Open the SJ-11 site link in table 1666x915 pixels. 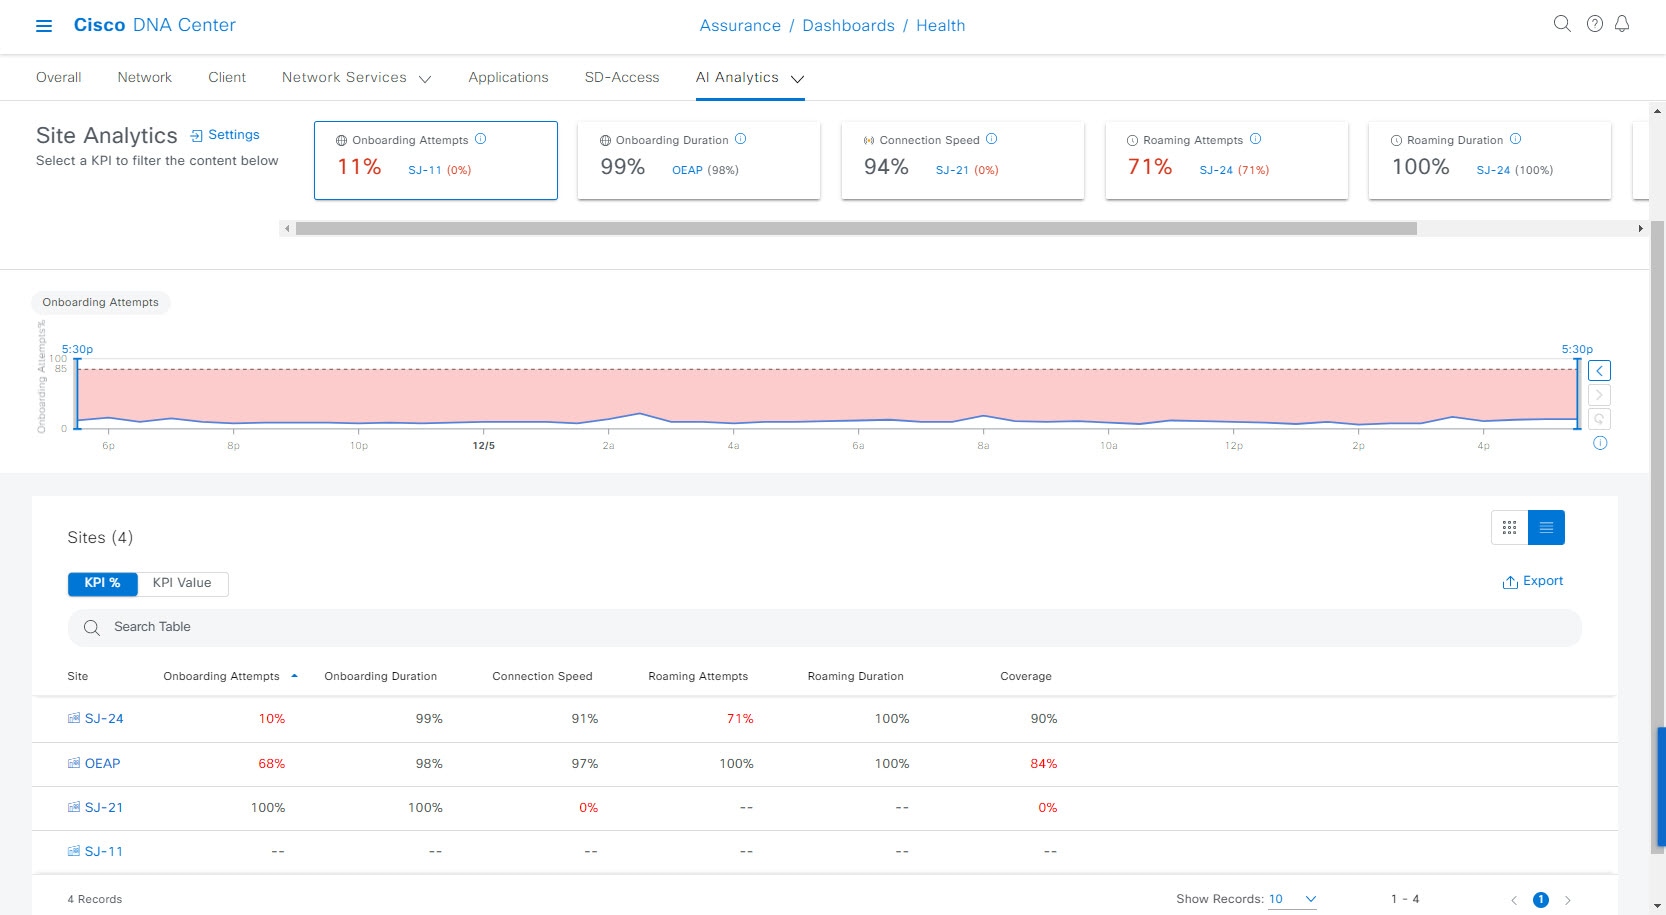(x=104, y=851)
